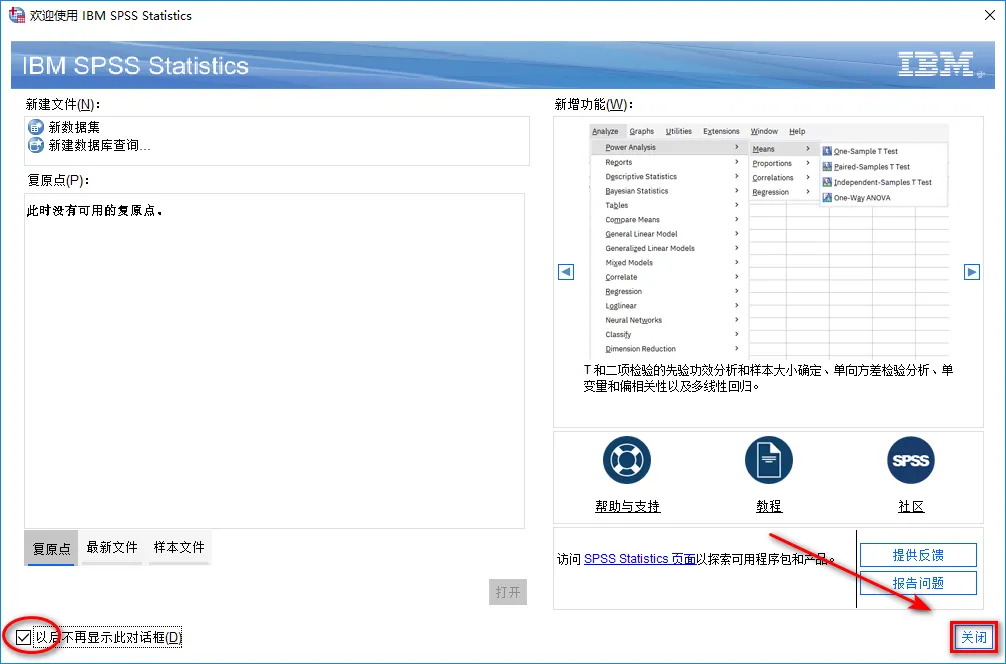This screenshot has height=664, width=1006.
Task: Close the welcome dialog with X
Action: point(990,15)
